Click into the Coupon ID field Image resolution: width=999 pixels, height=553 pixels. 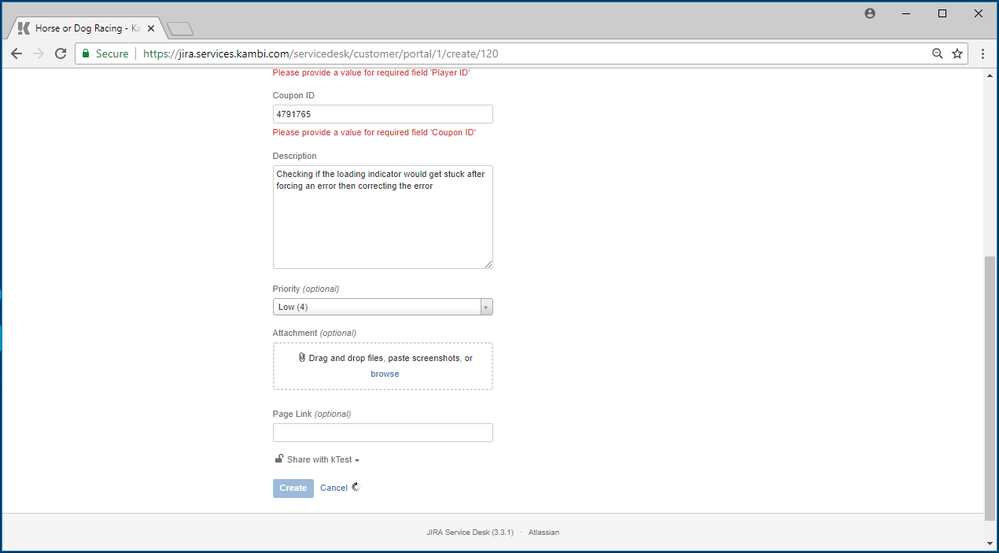382,114
